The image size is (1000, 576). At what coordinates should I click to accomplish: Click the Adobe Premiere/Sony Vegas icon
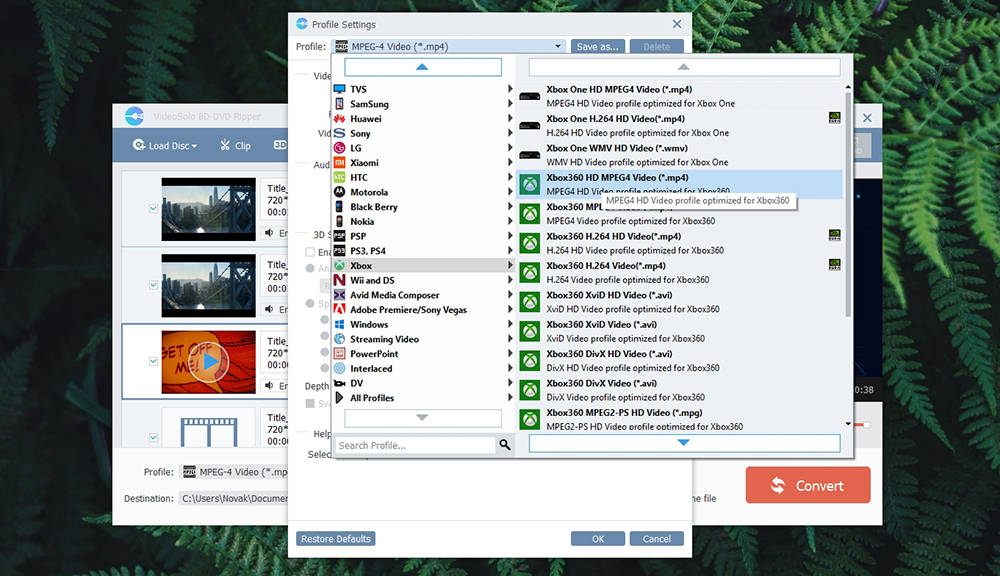[x=339, y=309]
